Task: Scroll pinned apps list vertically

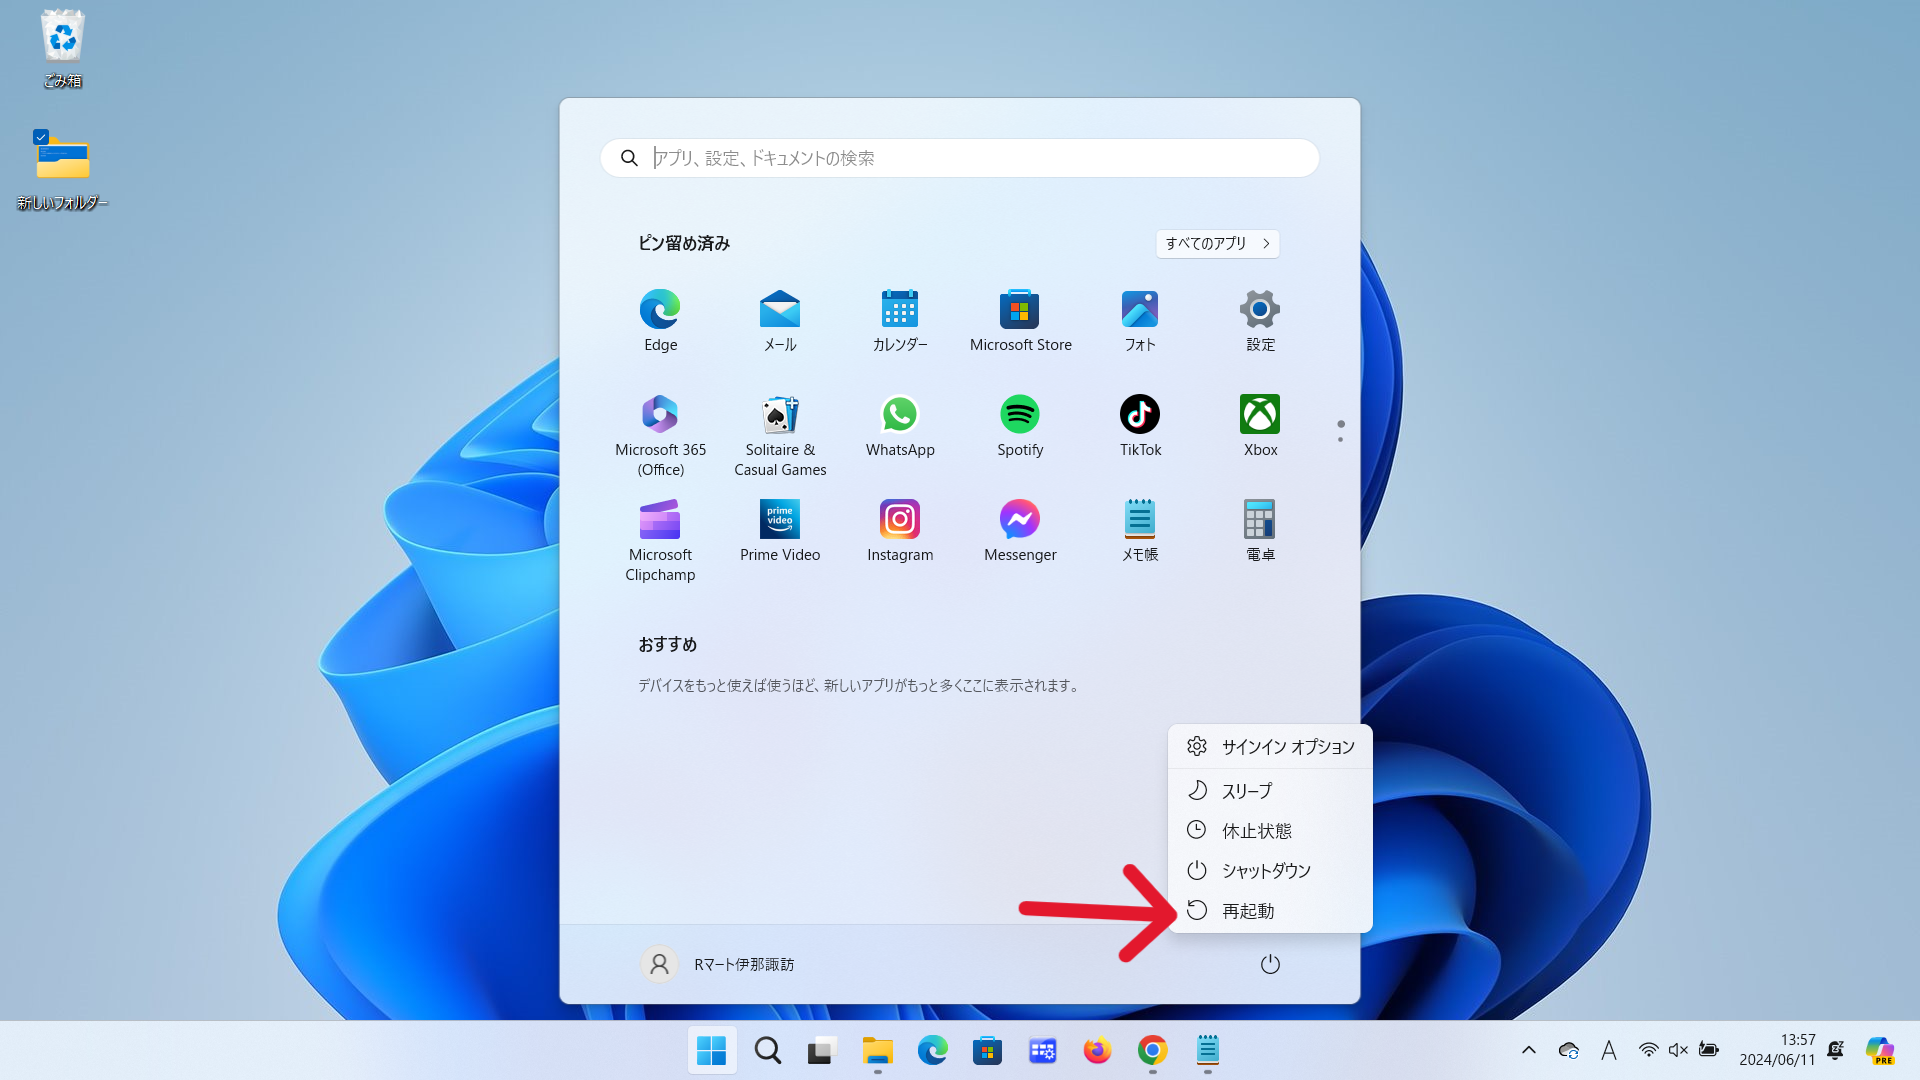Action: pos(1340,431)
